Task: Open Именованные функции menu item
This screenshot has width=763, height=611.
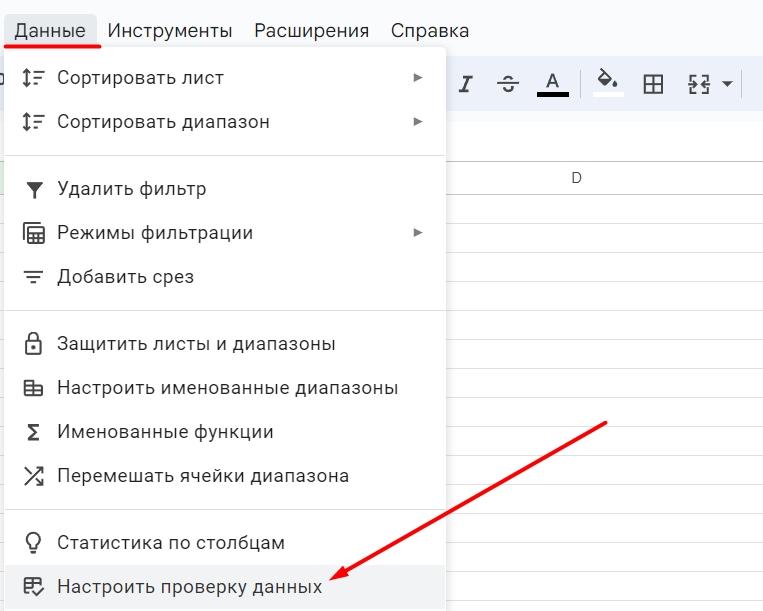Action: tap(165, 432)
